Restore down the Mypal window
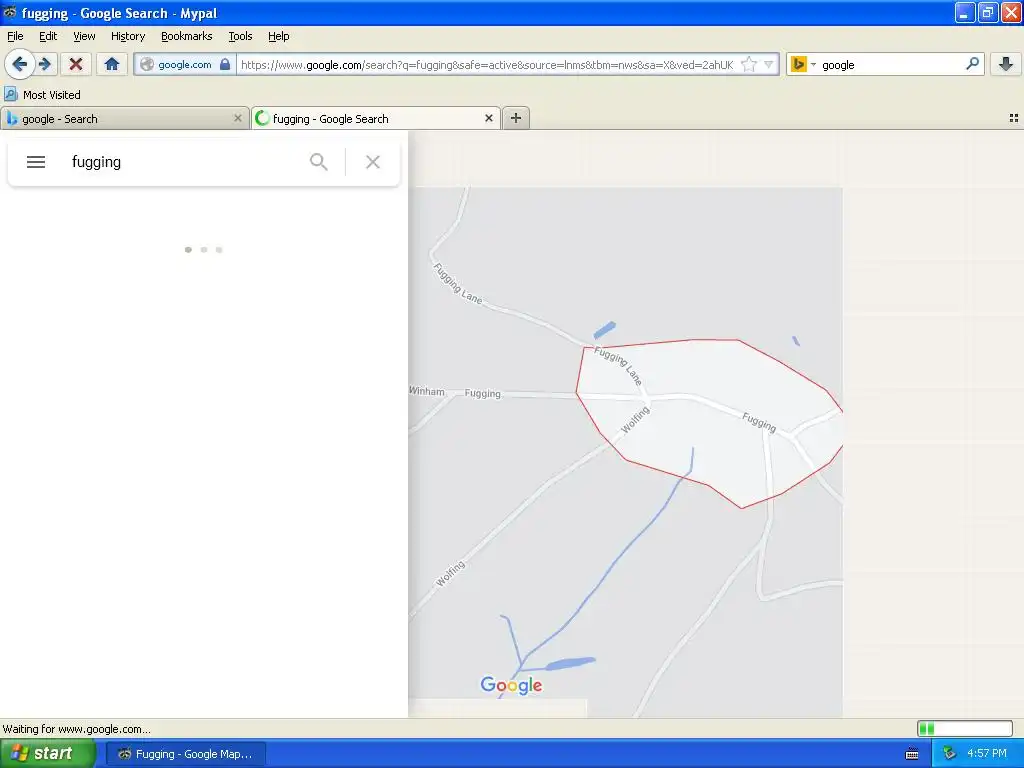The height and width of the screenshot is (768, 1024). click(x=987, y=12)
